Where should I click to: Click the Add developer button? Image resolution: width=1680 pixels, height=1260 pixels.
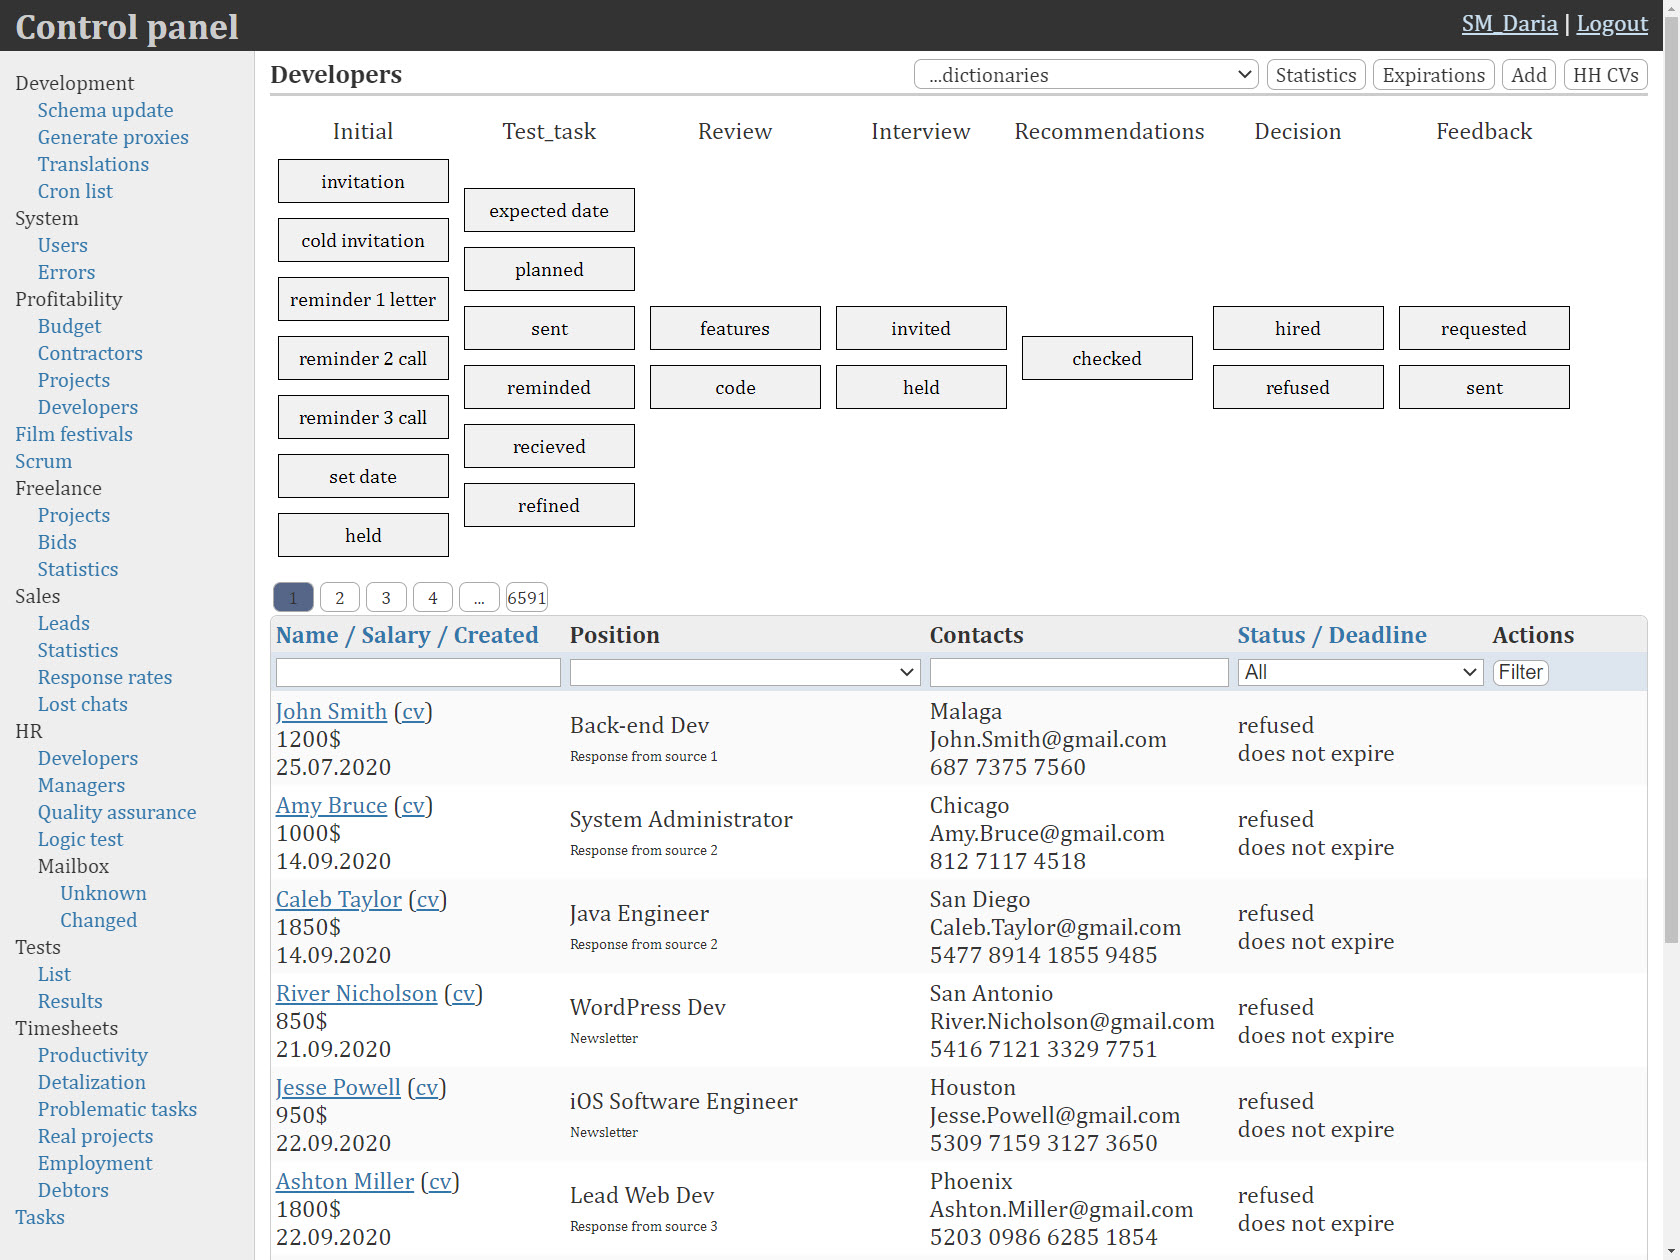(1528, 75)
